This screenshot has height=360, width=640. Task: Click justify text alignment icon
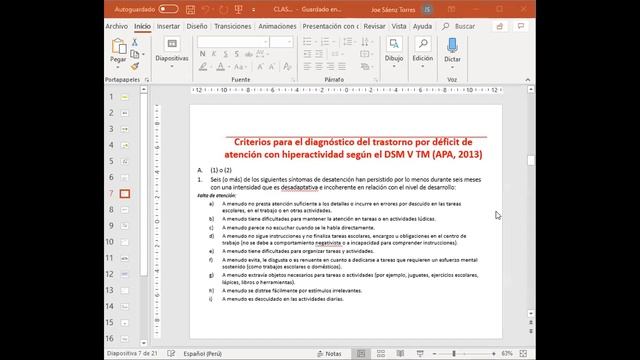(x=342, y=67)
